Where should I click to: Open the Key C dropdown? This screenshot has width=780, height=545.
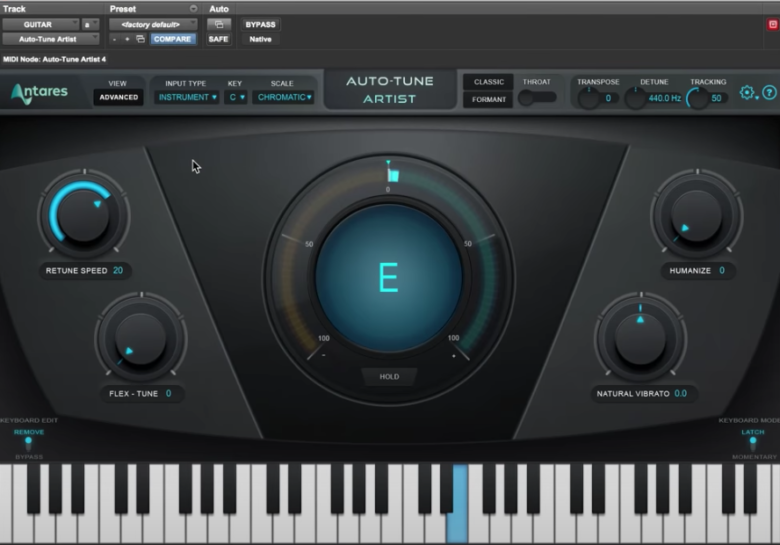pyautogui.click(x=236, y=97)
